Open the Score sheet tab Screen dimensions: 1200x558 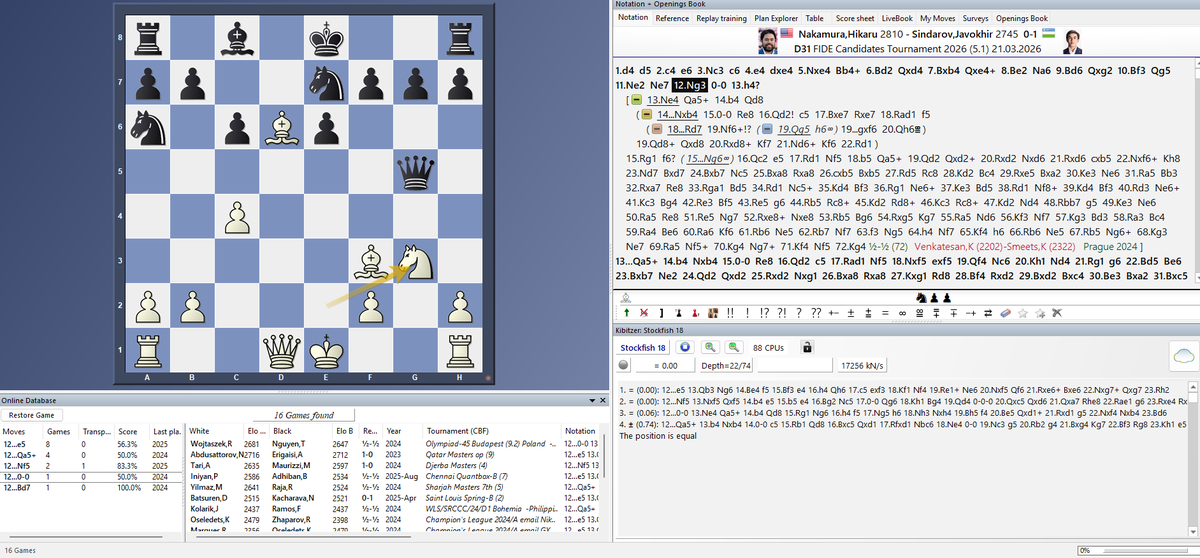854,18
